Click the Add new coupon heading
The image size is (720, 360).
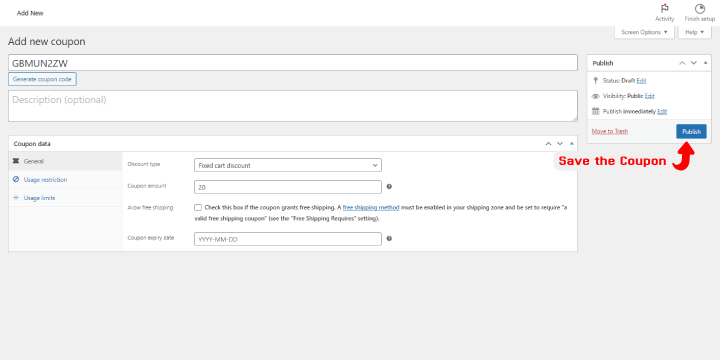pyautogui.click(x=46, y=41)
